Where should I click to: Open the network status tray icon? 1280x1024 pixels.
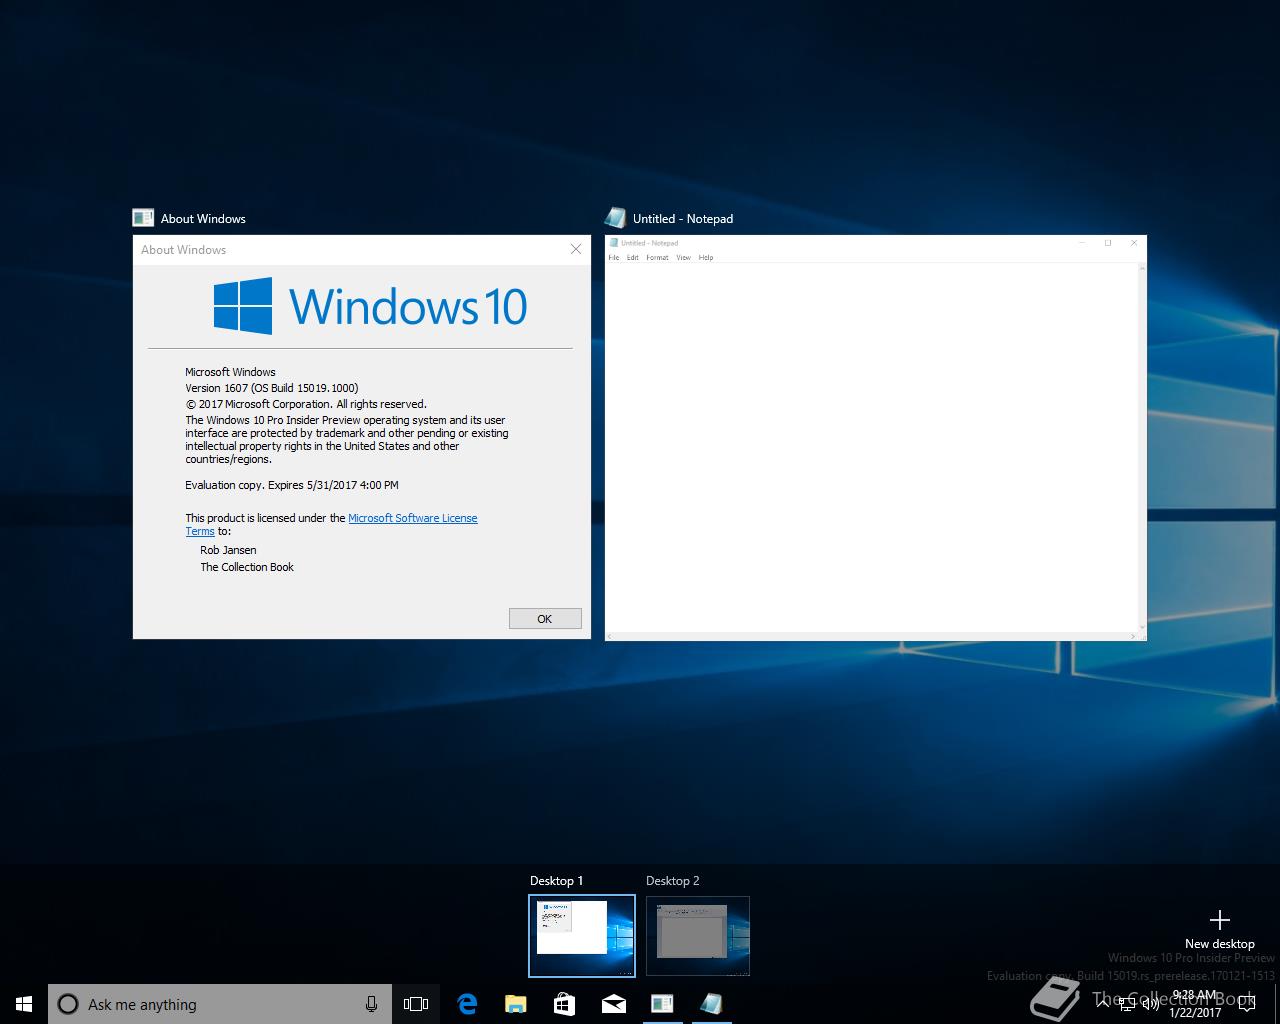coord(1127,1004)
